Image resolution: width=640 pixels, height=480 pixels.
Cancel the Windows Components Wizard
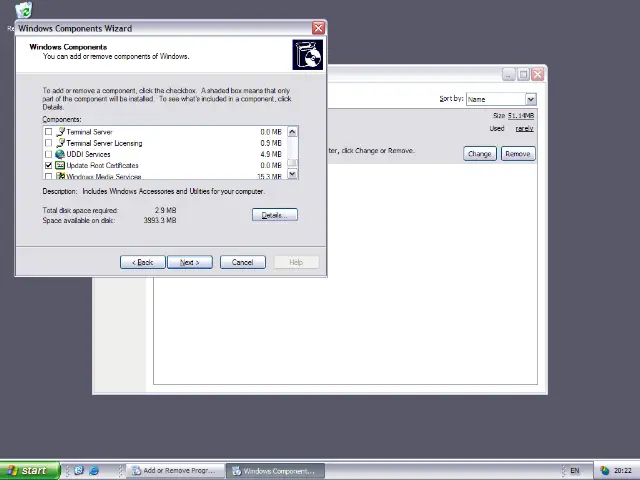pos(243,262)
